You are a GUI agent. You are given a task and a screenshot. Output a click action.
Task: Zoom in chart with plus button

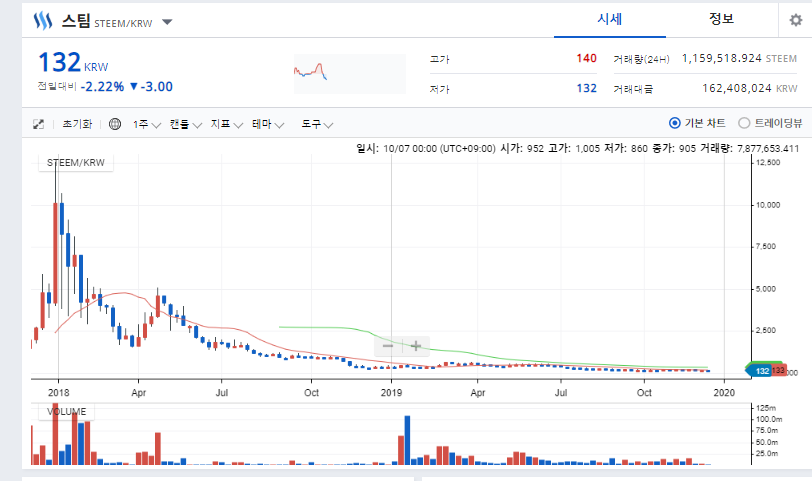pos(416,346)
